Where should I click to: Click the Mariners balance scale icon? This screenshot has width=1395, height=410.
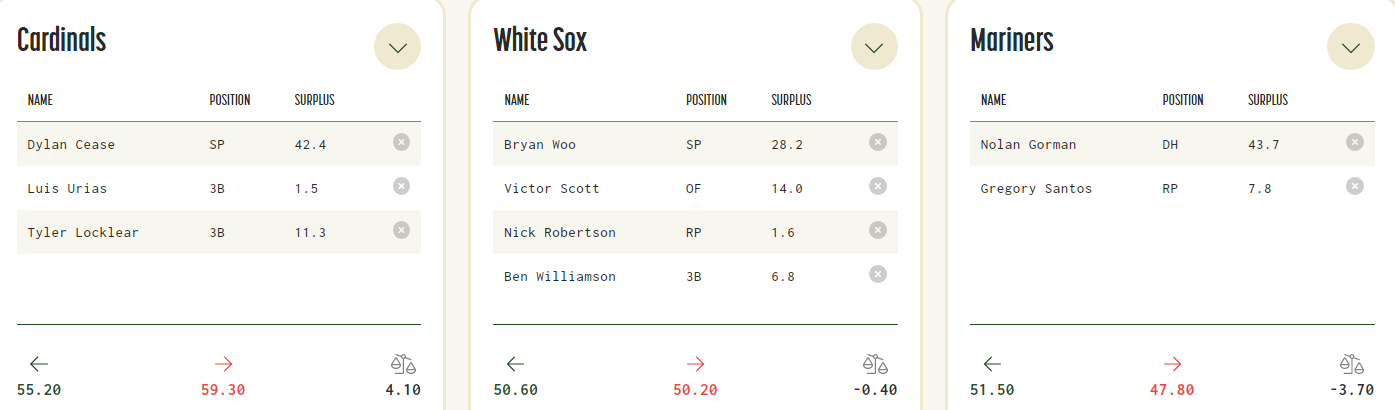pos(1352,364)
